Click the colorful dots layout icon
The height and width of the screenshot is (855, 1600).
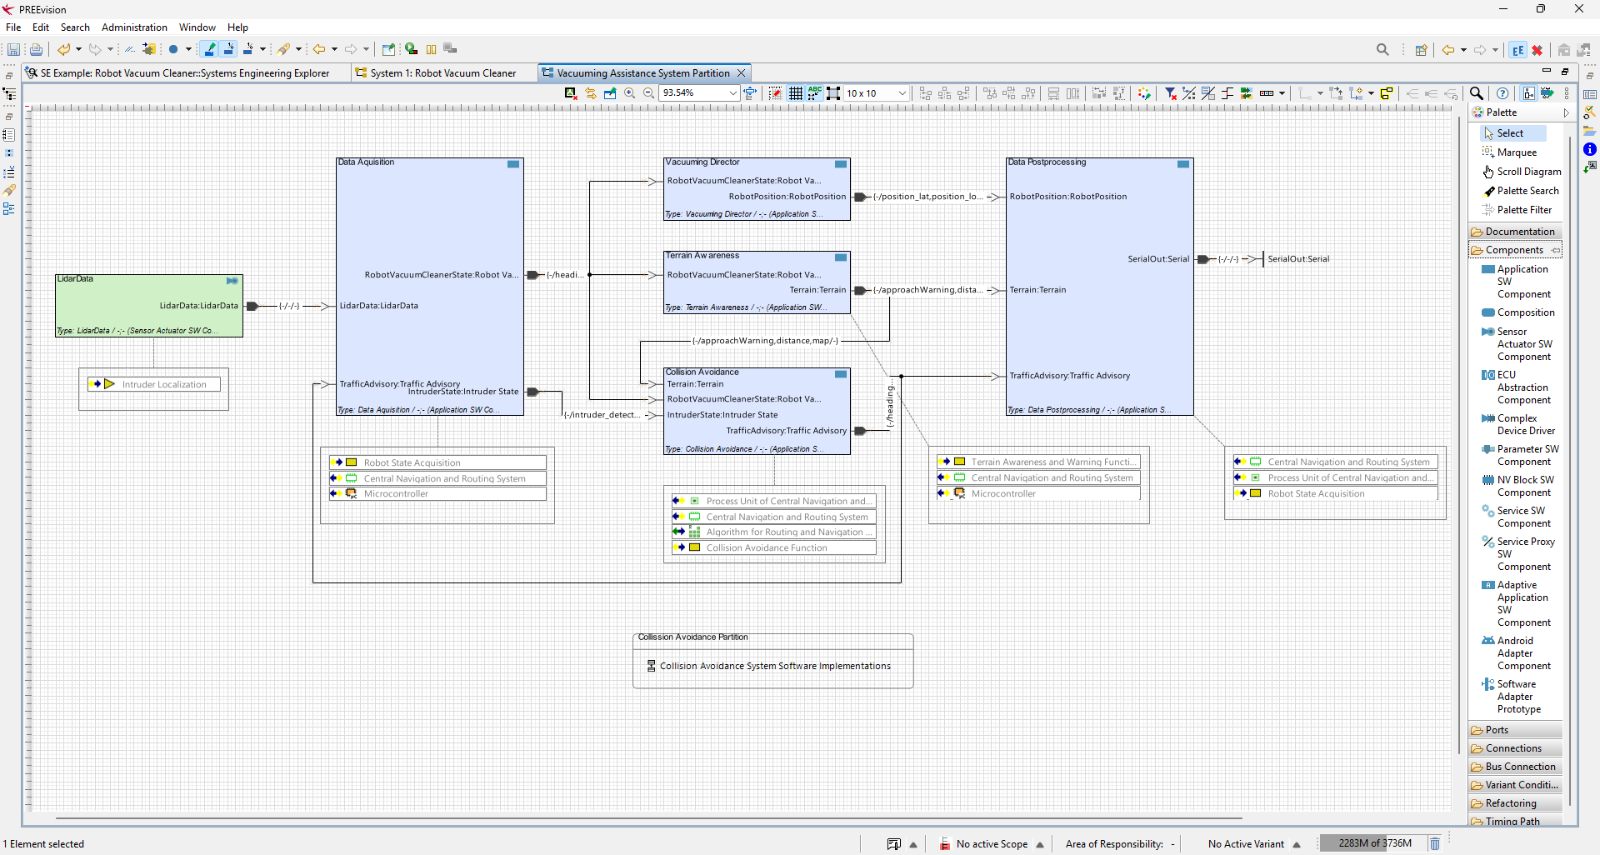[1144, 93]
